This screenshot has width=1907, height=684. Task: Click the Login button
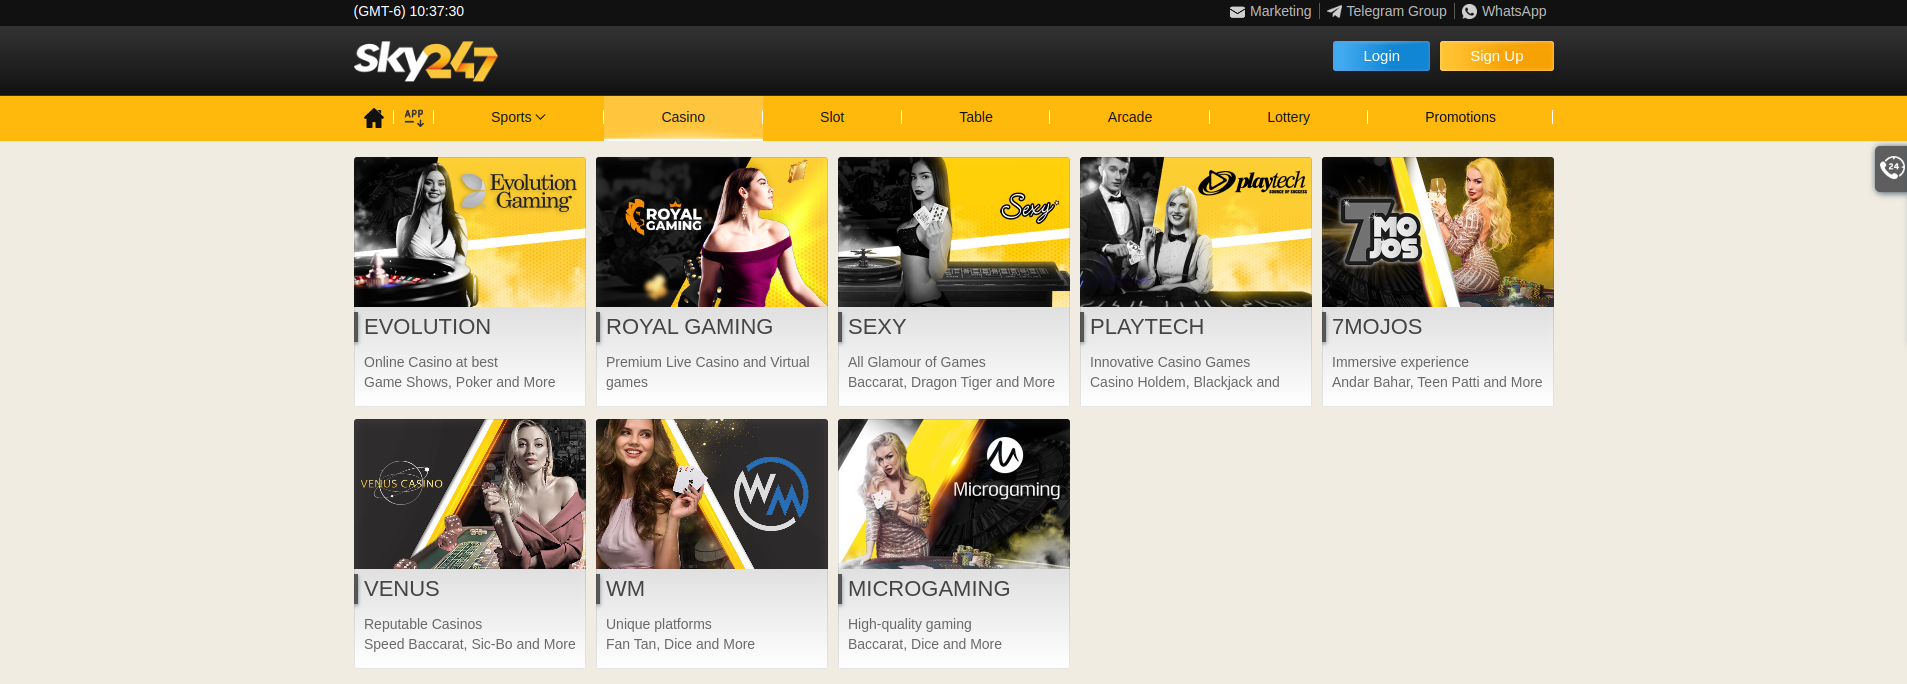pos(1381,56)
